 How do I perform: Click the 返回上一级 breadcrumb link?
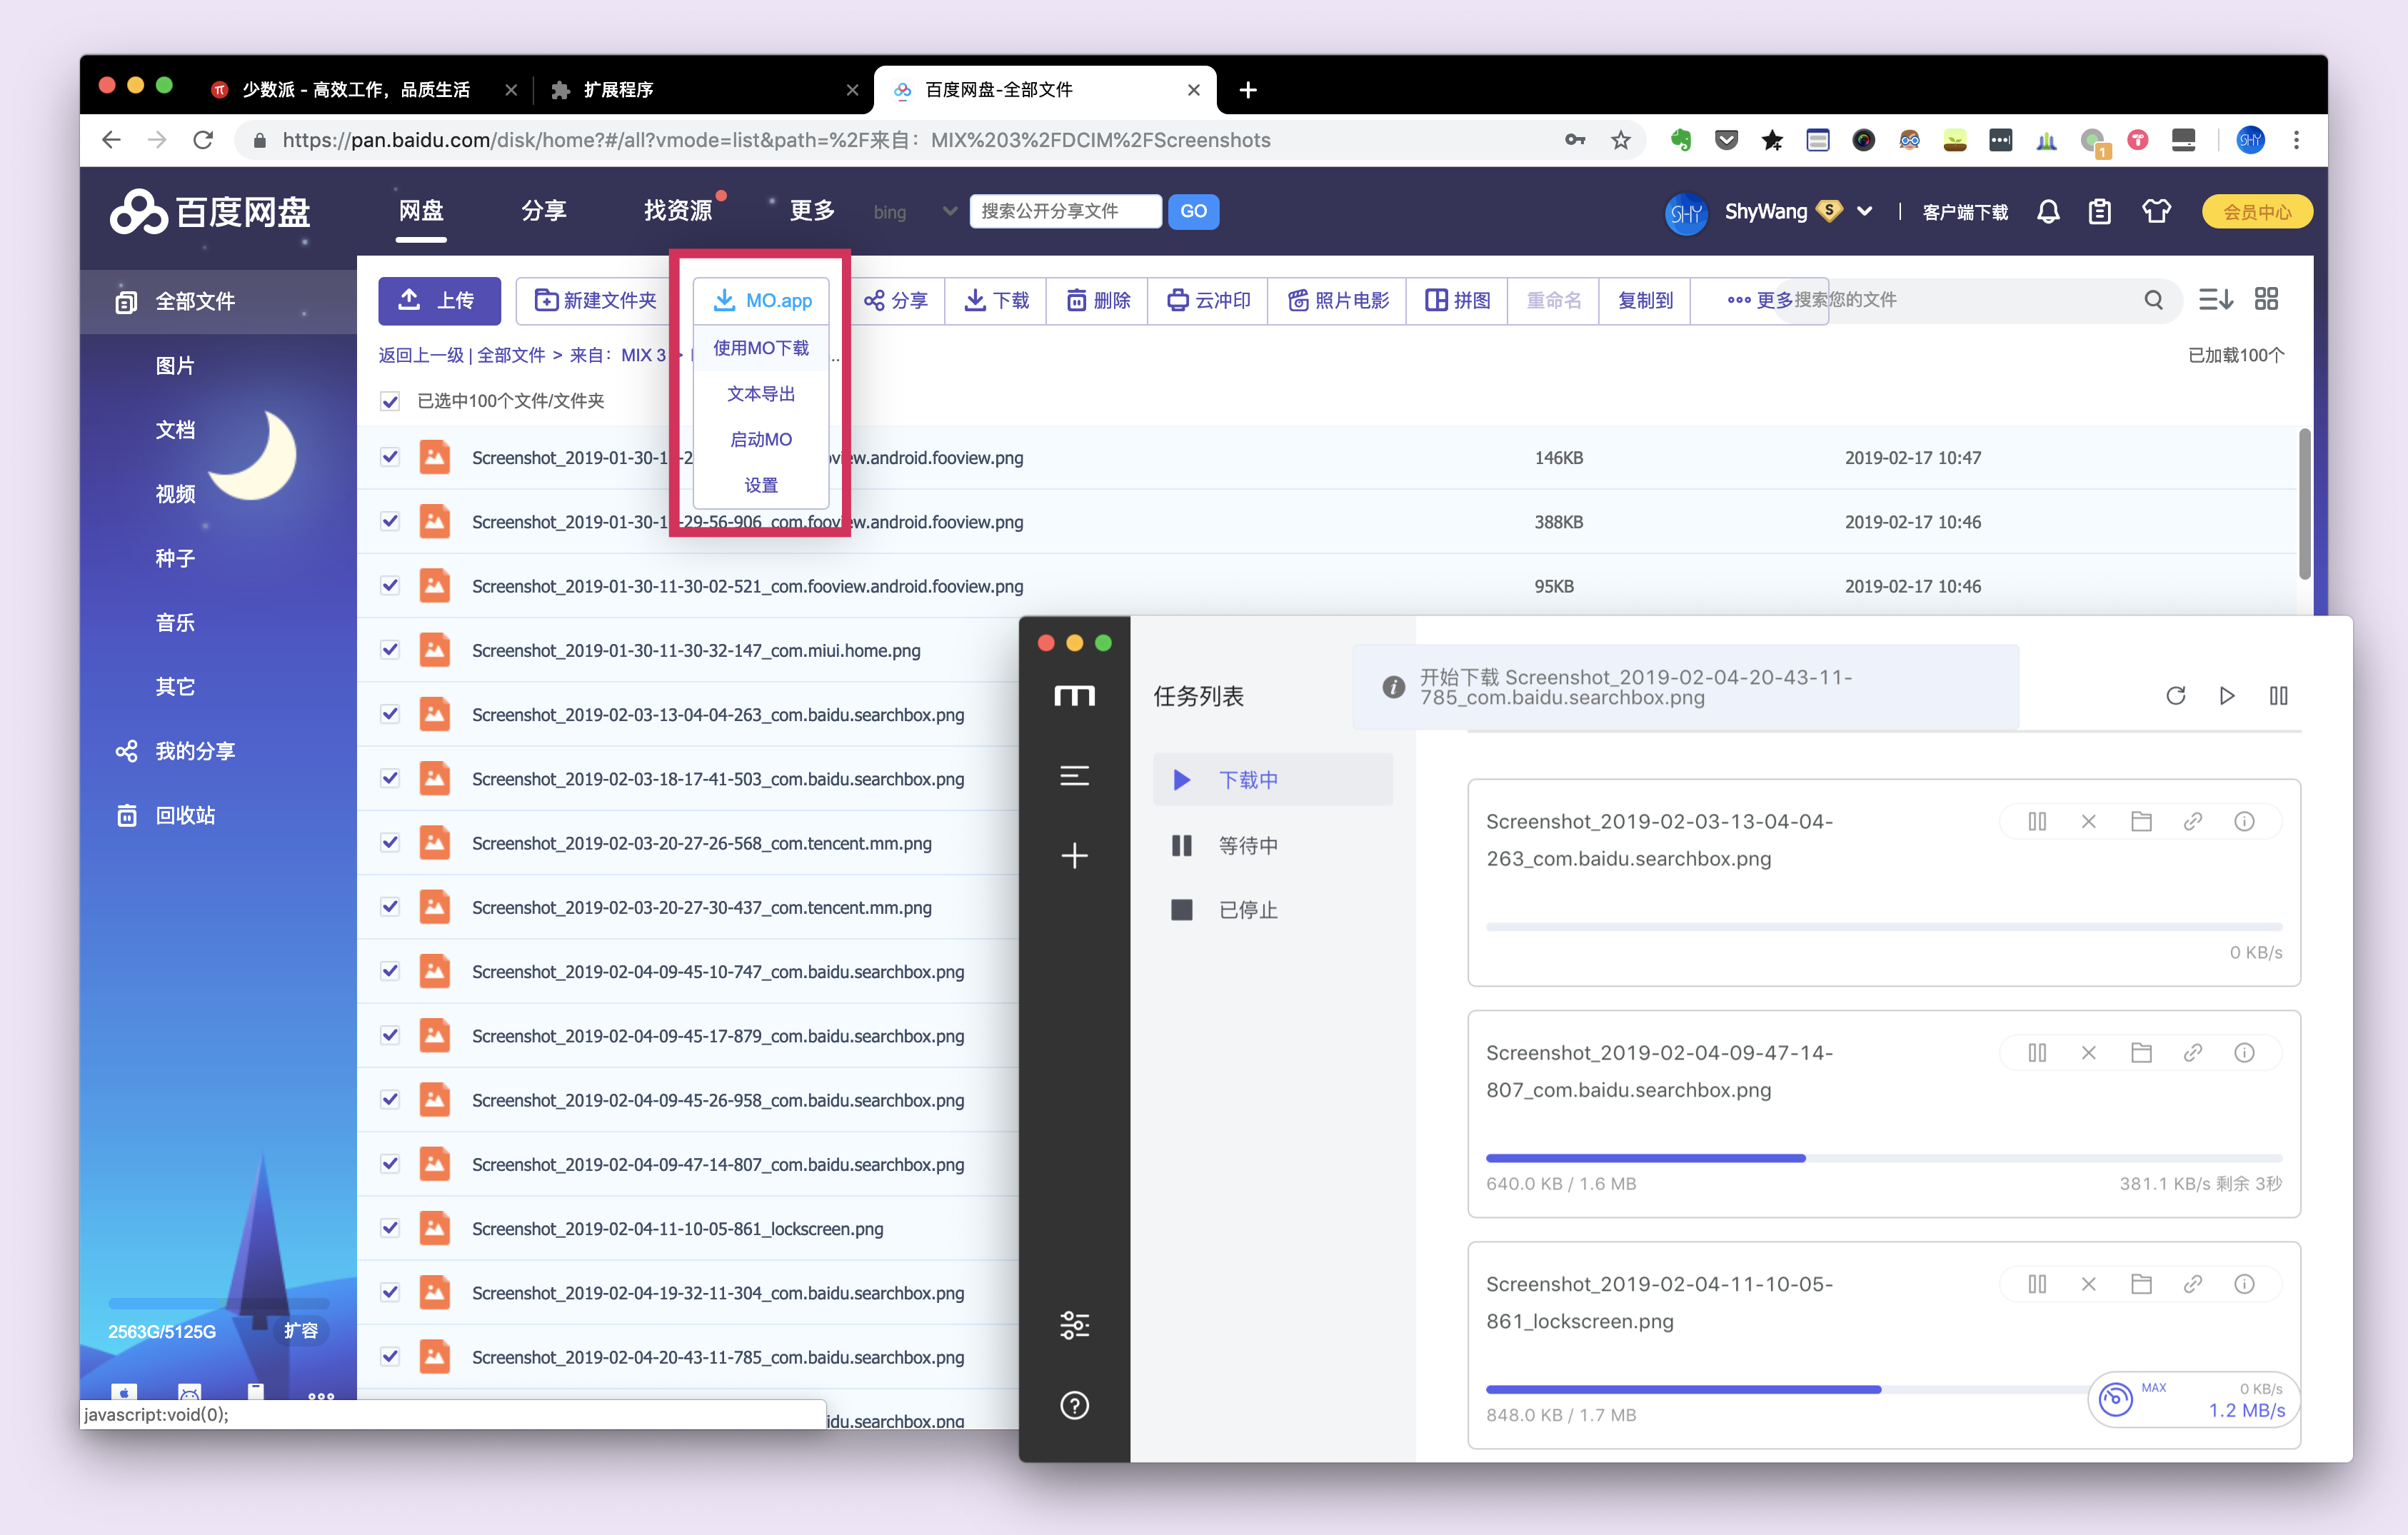click(420, 355)
